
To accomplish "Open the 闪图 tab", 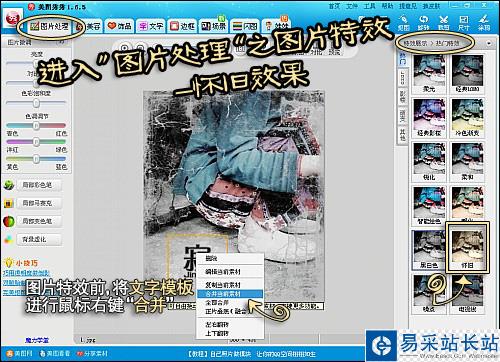I will tap(245, 26).
